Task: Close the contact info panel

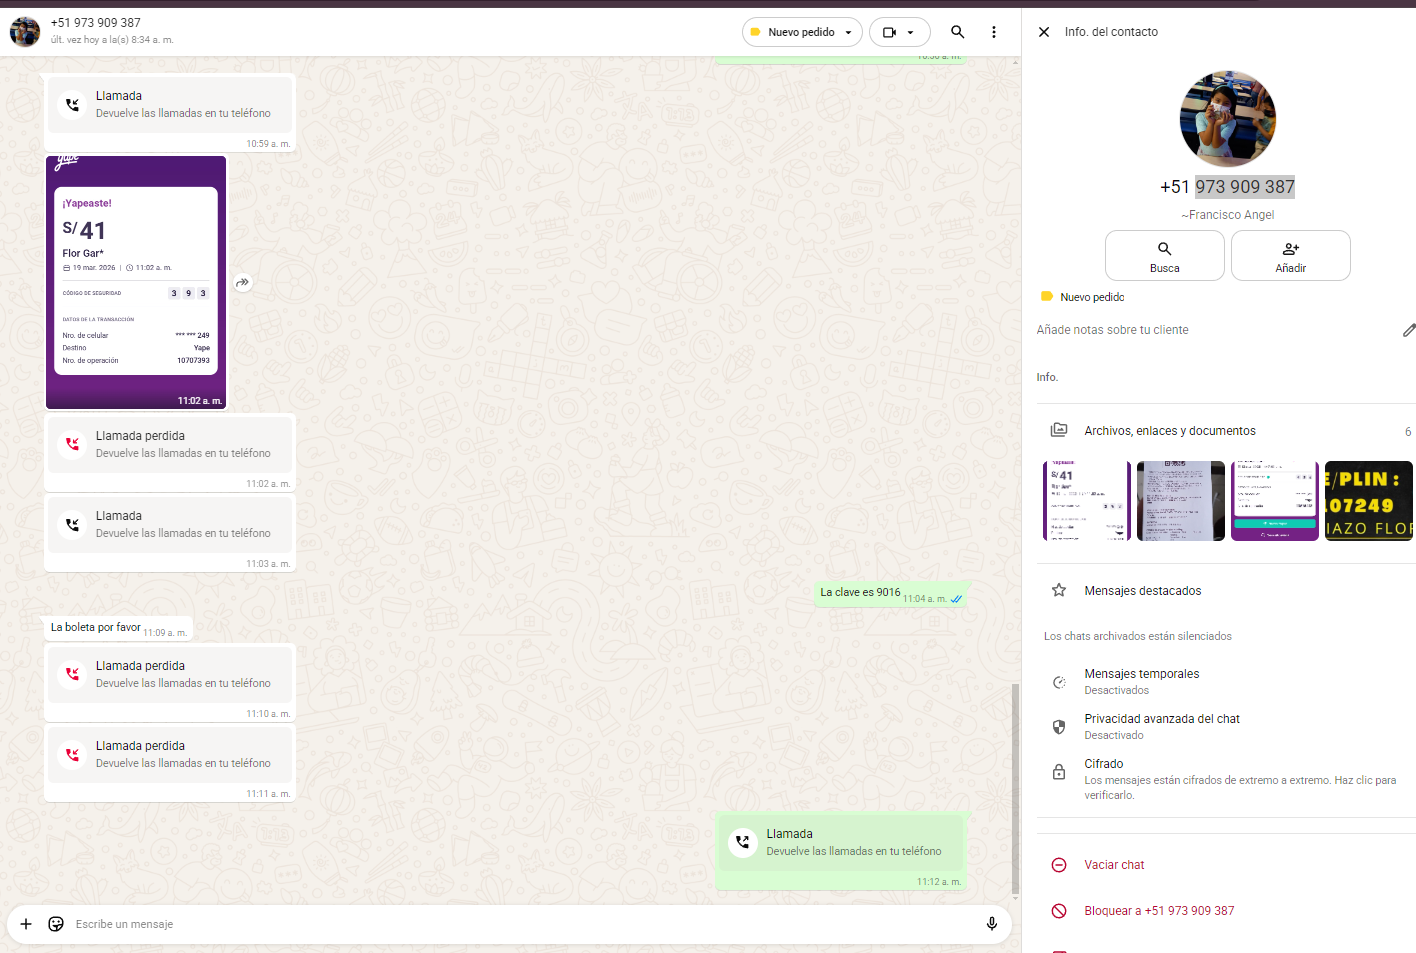Action: [1044, 32]
